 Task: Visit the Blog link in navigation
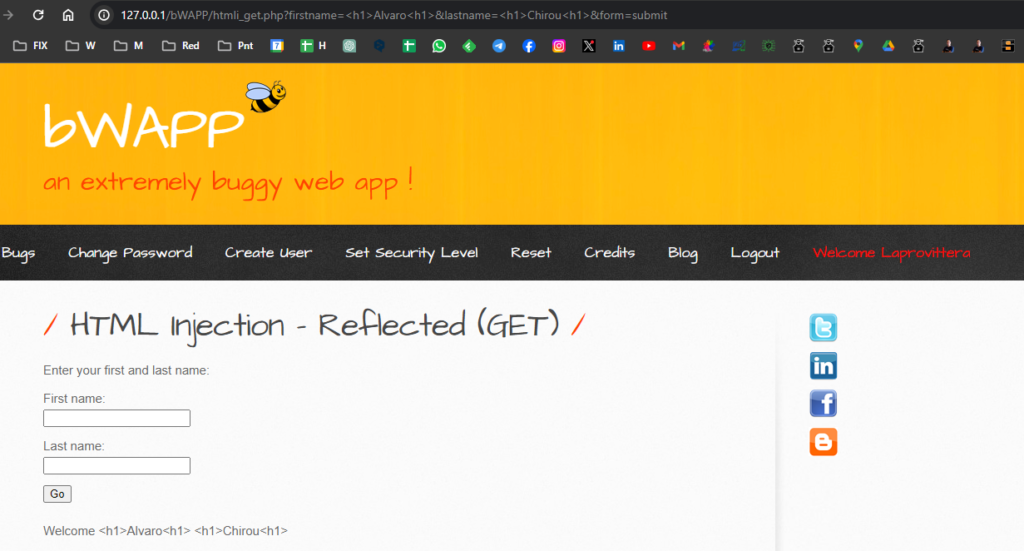coord(682,253)
